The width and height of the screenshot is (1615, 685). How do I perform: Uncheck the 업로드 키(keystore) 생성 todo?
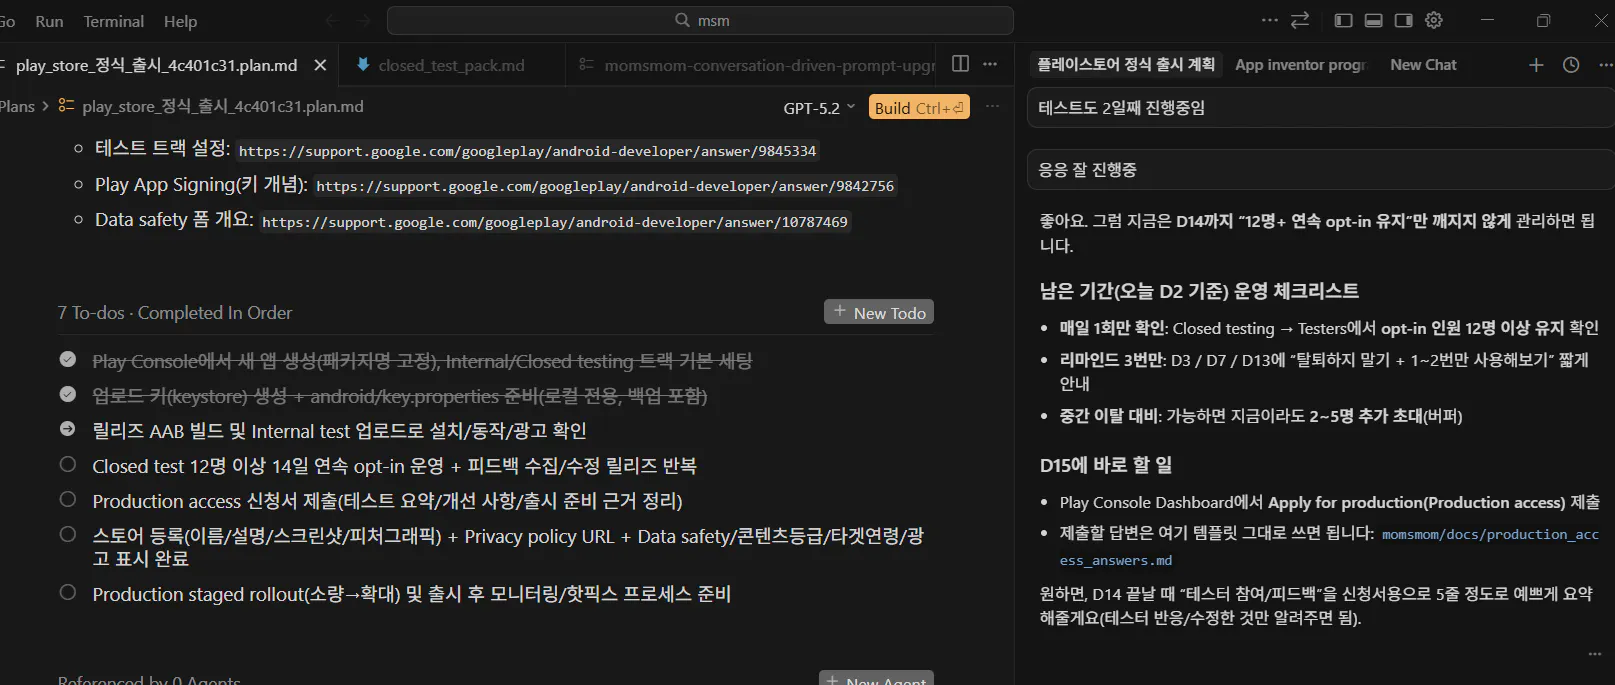[68, 394]
